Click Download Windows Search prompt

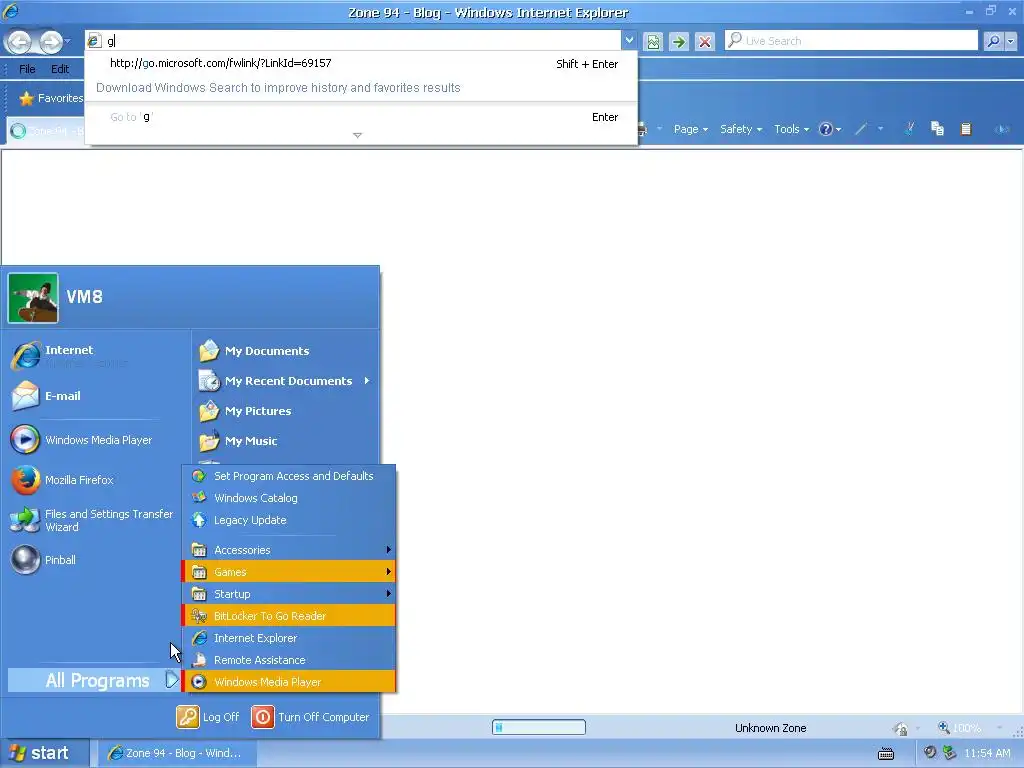pyautogui.click(x=278, y=88)
